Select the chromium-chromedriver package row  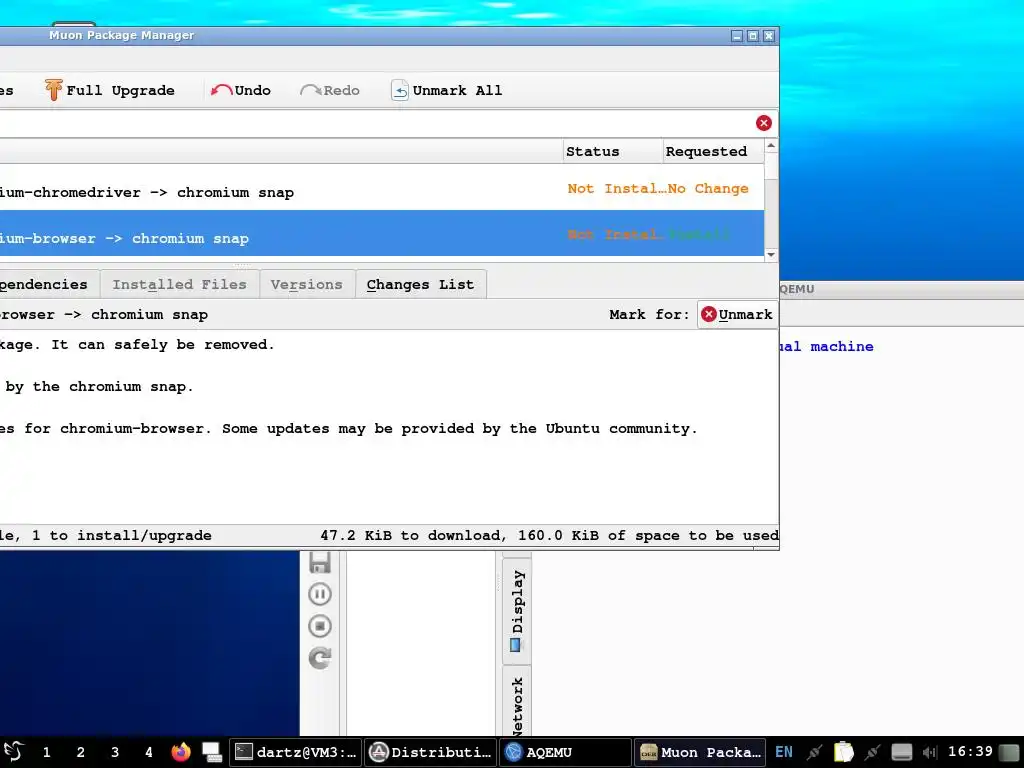381,189
